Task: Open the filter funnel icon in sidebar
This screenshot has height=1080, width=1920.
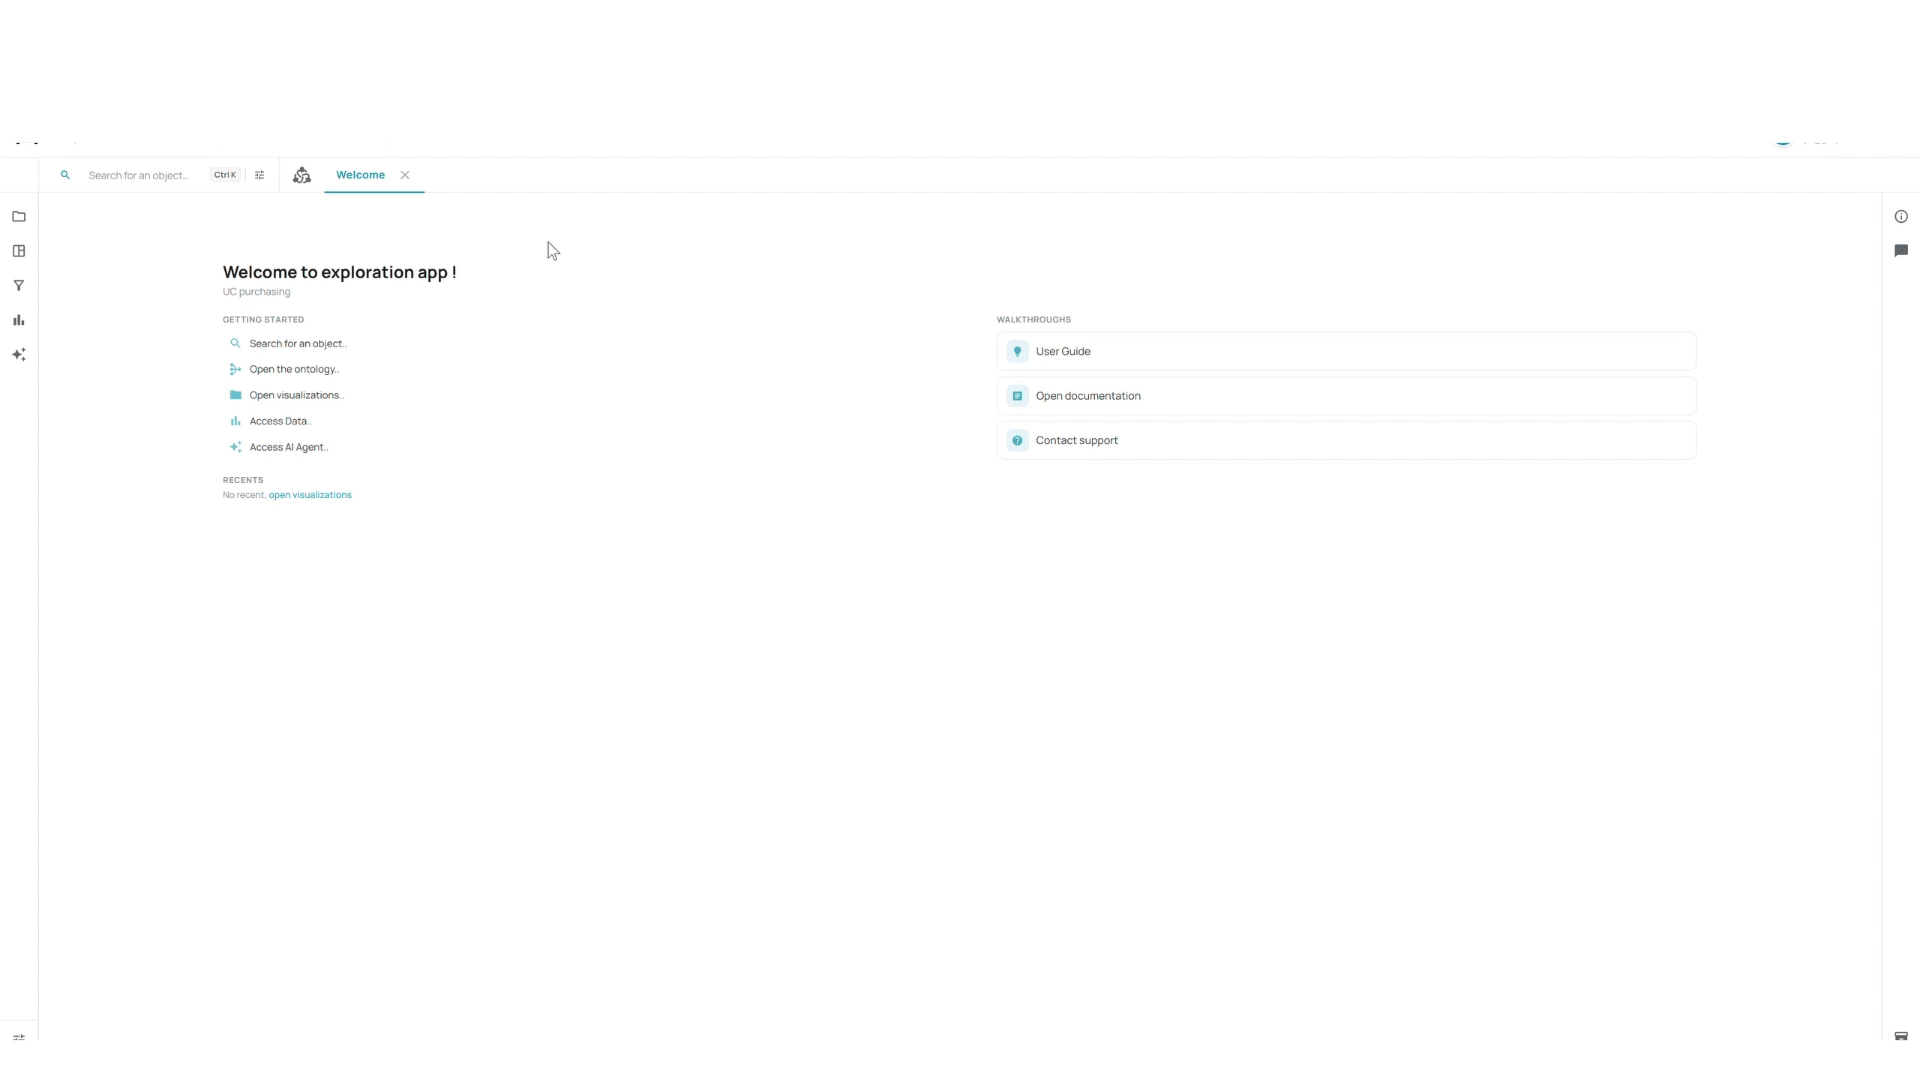Action: click(x=19, y=286)
